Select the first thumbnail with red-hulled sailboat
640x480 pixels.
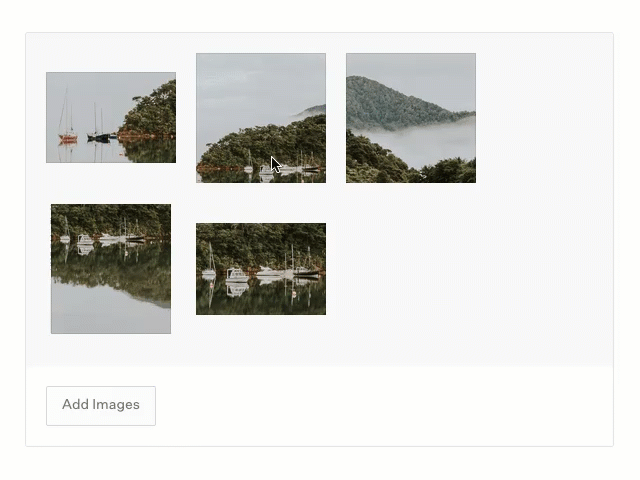coord(111,117)
